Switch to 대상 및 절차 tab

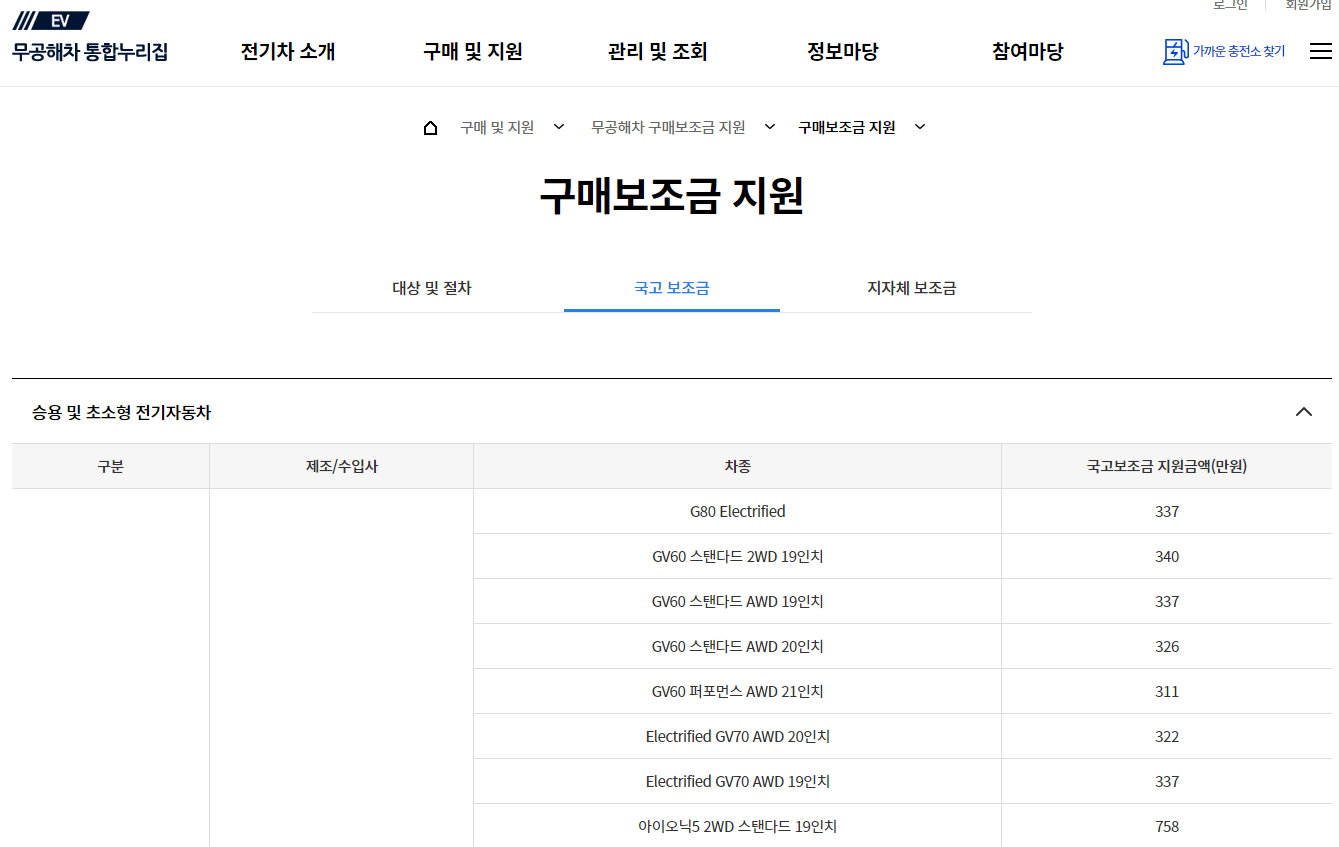[x=432, y=288]
